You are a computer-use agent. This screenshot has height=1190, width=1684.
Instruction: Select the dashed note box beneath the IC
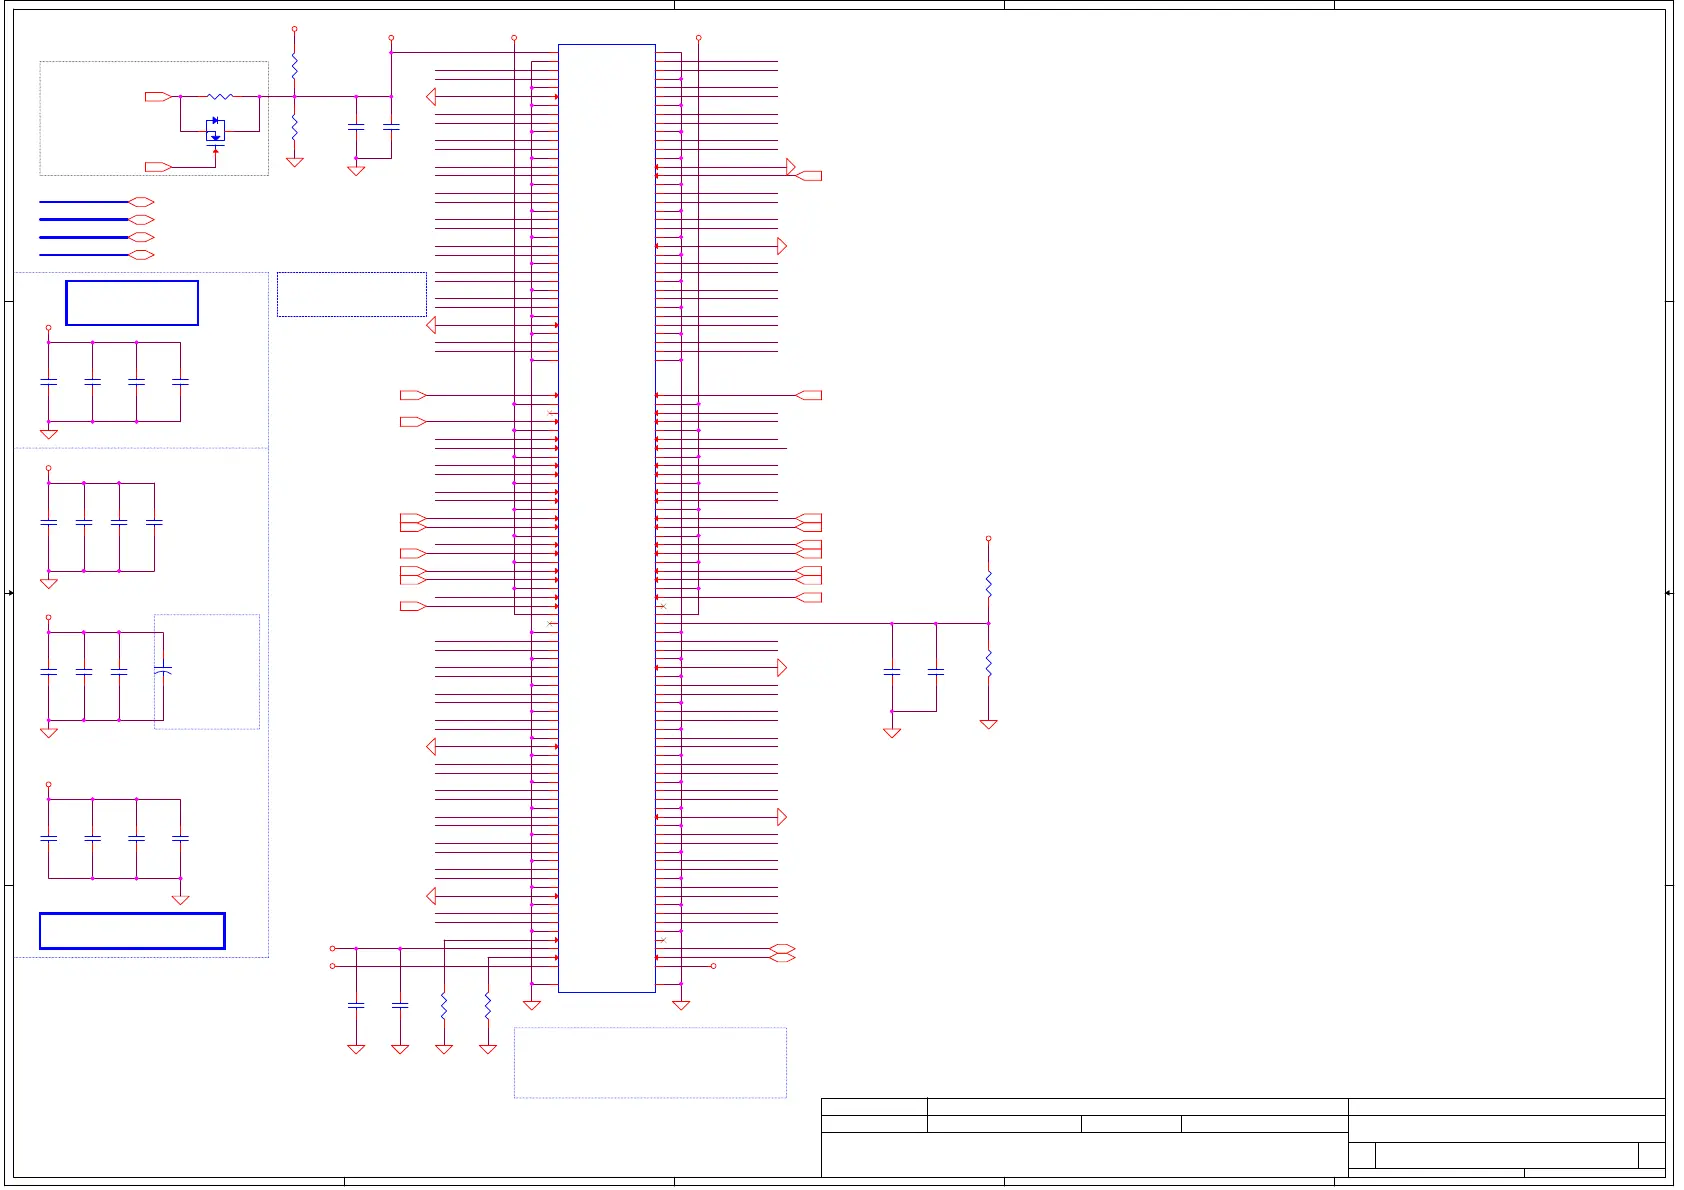650,1063
